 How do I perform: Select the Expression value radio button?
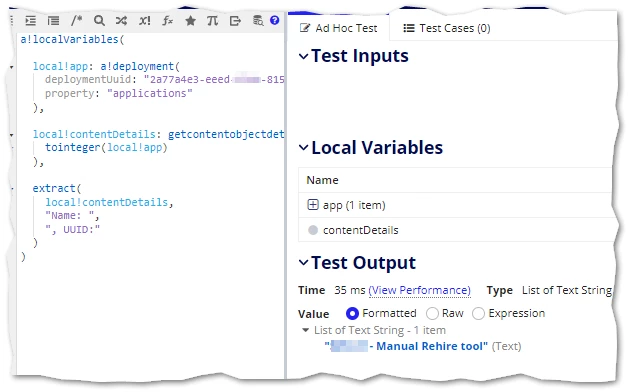pyautogui.click(x=478, y=313)
